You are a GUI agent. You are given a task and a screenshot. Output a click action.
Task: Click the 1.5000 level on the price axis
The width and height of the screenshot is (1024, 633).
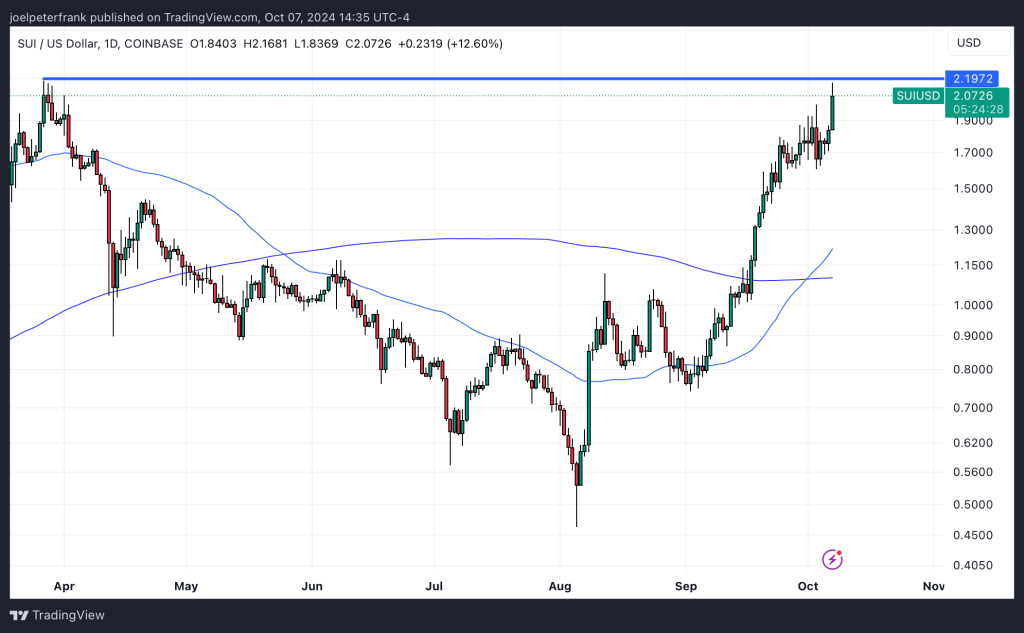point(972,189)
